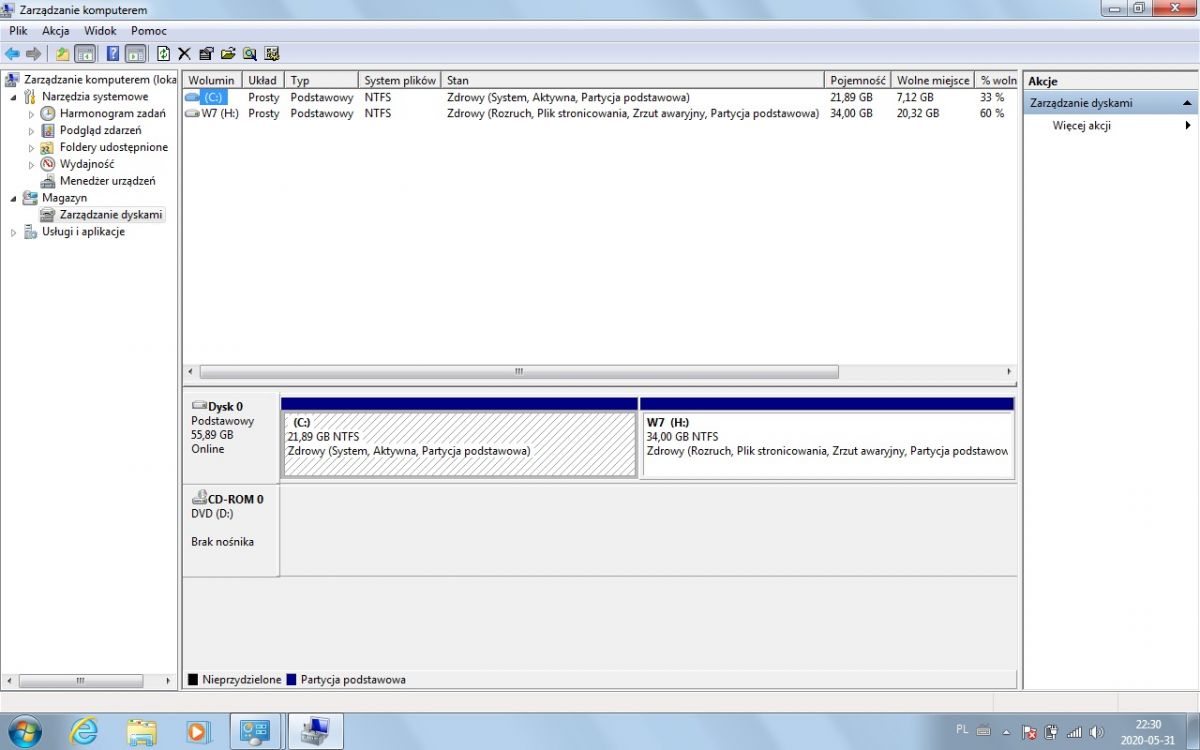Toggle the action pane visibility button
The width and height of the screenshot is (1200, 750).
[135, 54]
